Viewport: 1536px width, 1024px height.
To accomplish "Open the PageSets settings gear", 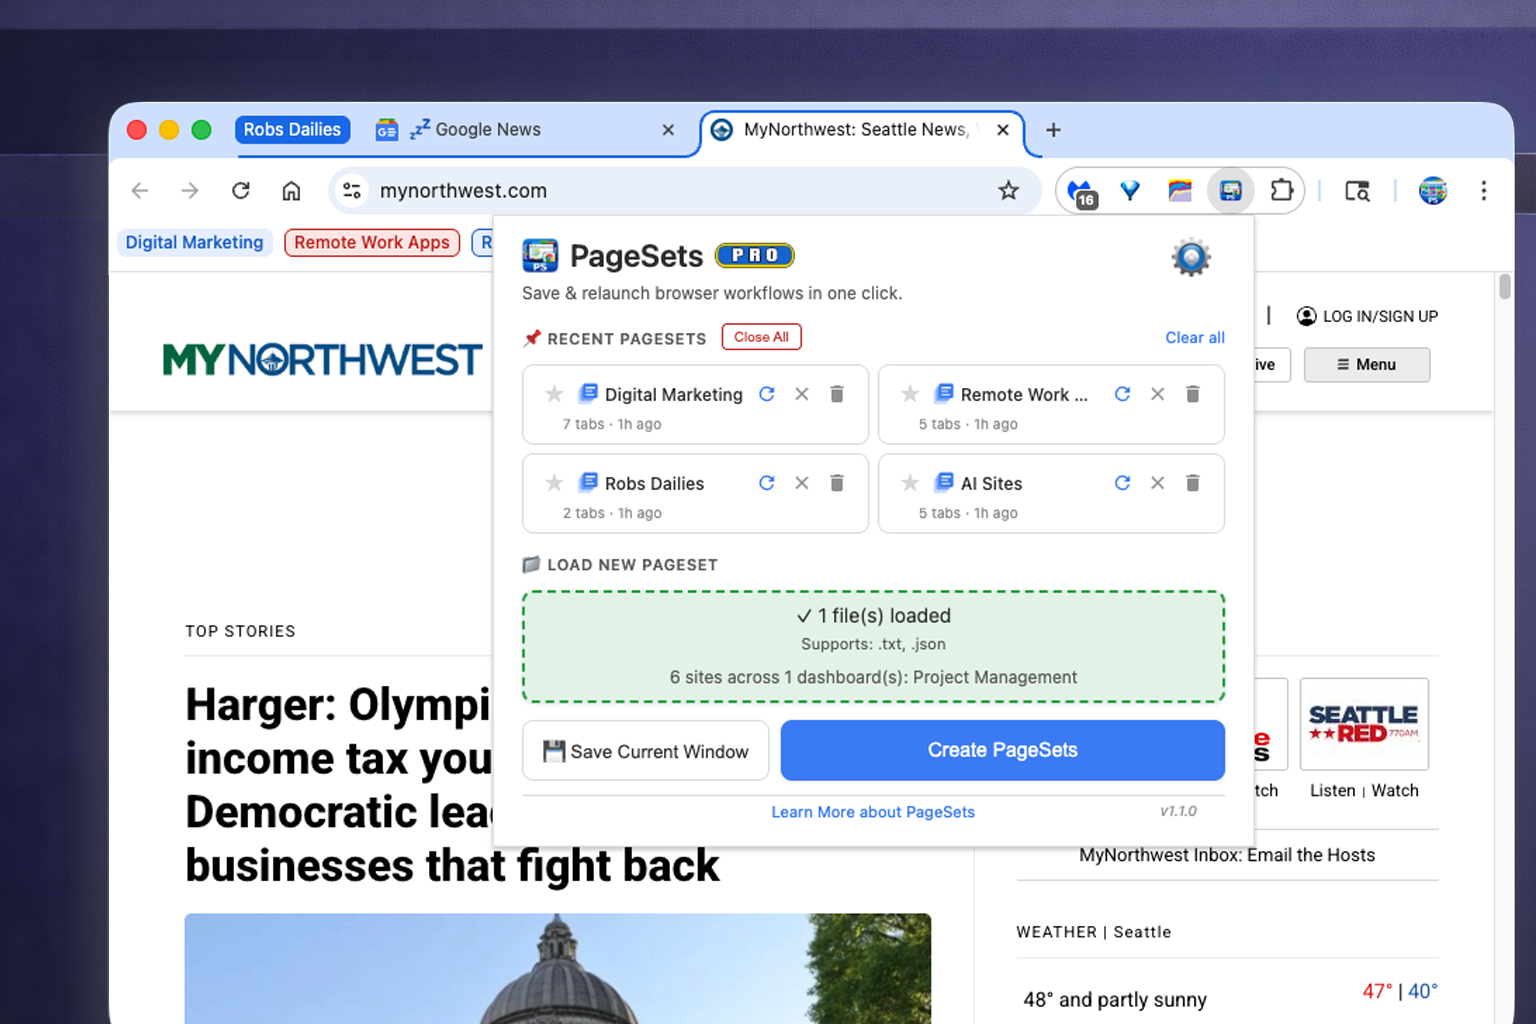I will (1191, 258).
